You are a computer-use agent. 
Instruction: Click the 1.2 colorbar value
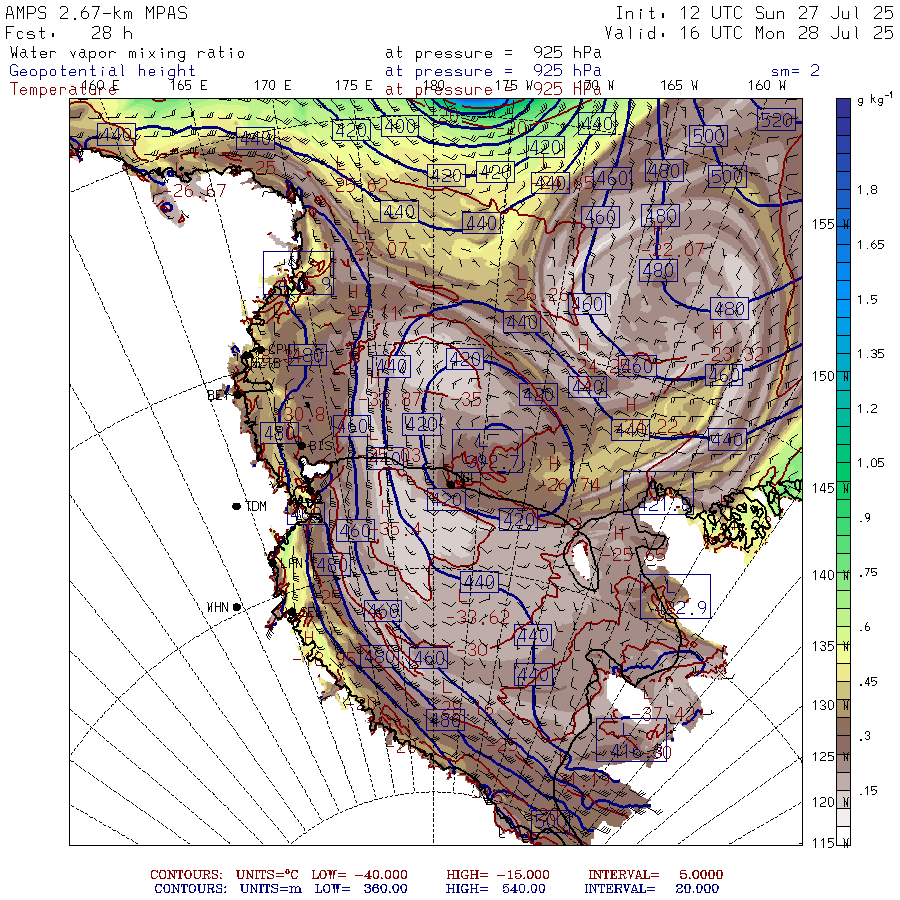coord(867,409)
